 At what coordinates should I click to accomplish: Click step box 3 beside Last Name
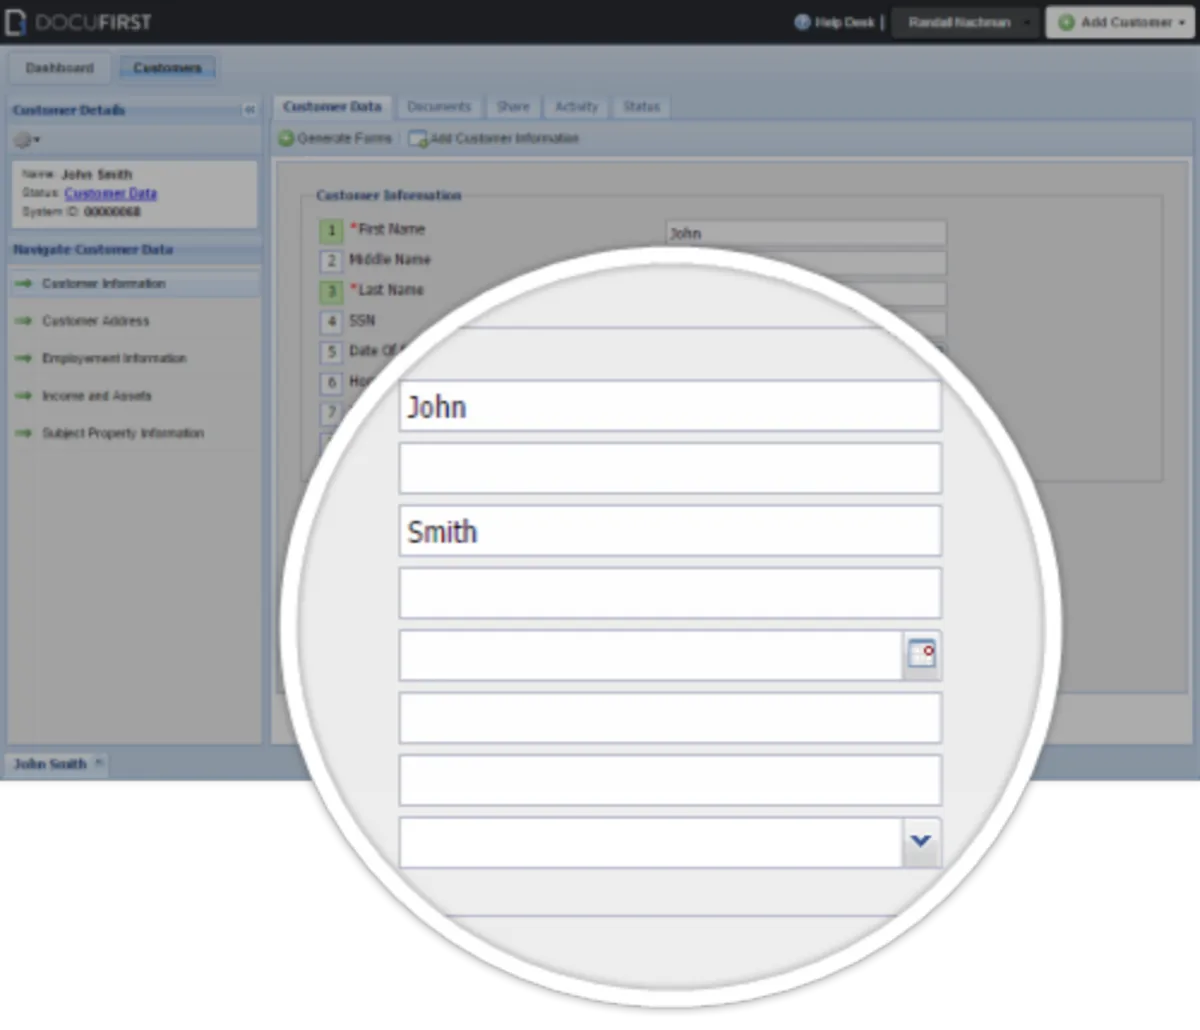[x=331, y=292]
